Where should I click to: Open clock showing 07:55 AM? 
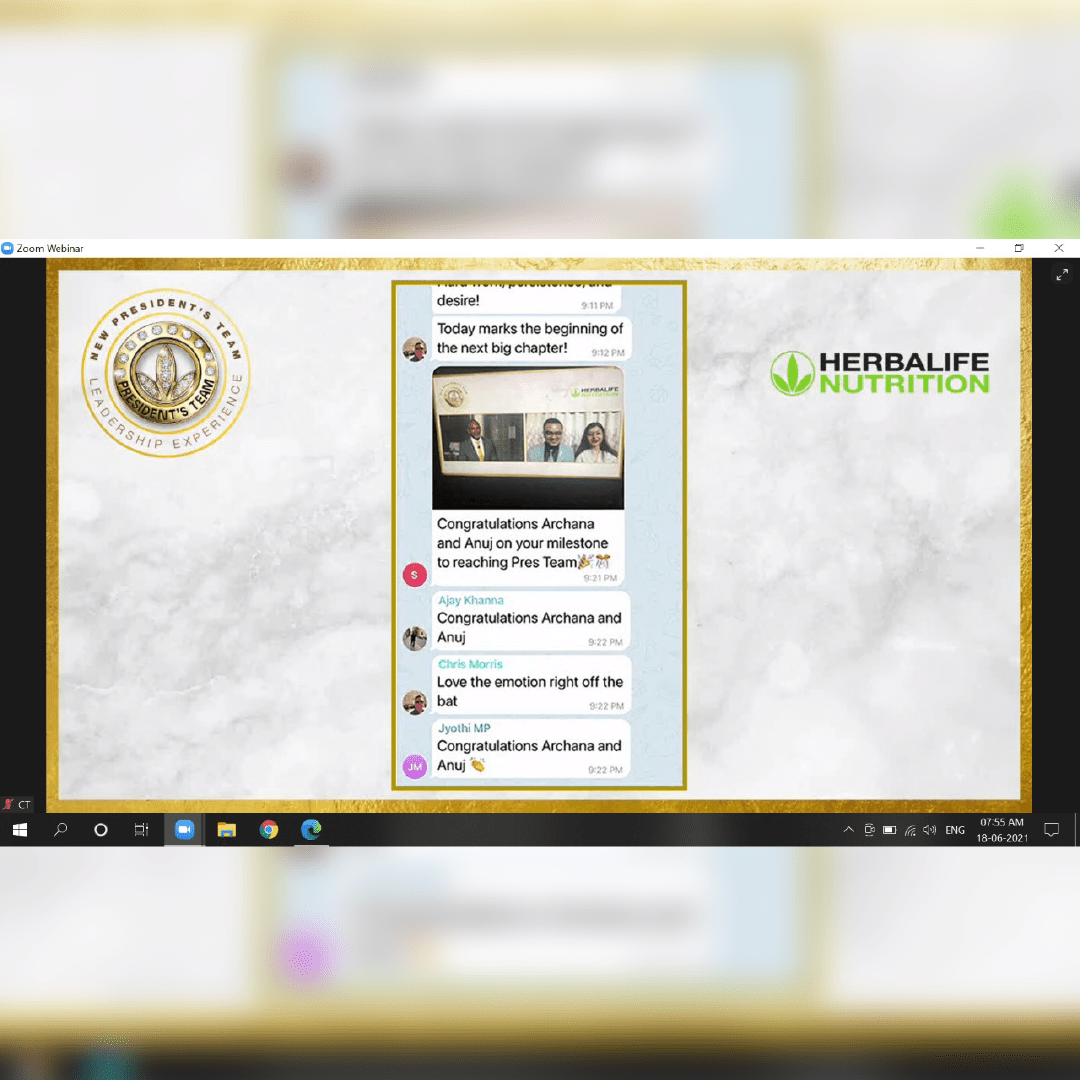(1001, 830)
